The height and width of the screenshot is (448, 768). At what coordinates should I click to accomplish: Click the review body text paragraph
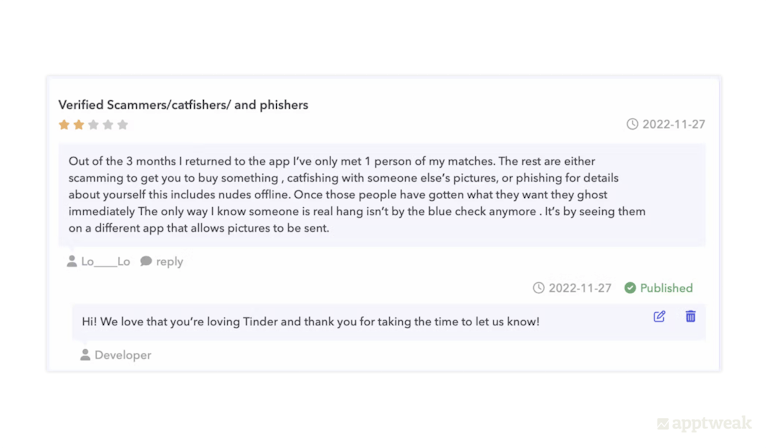point(357,194)
